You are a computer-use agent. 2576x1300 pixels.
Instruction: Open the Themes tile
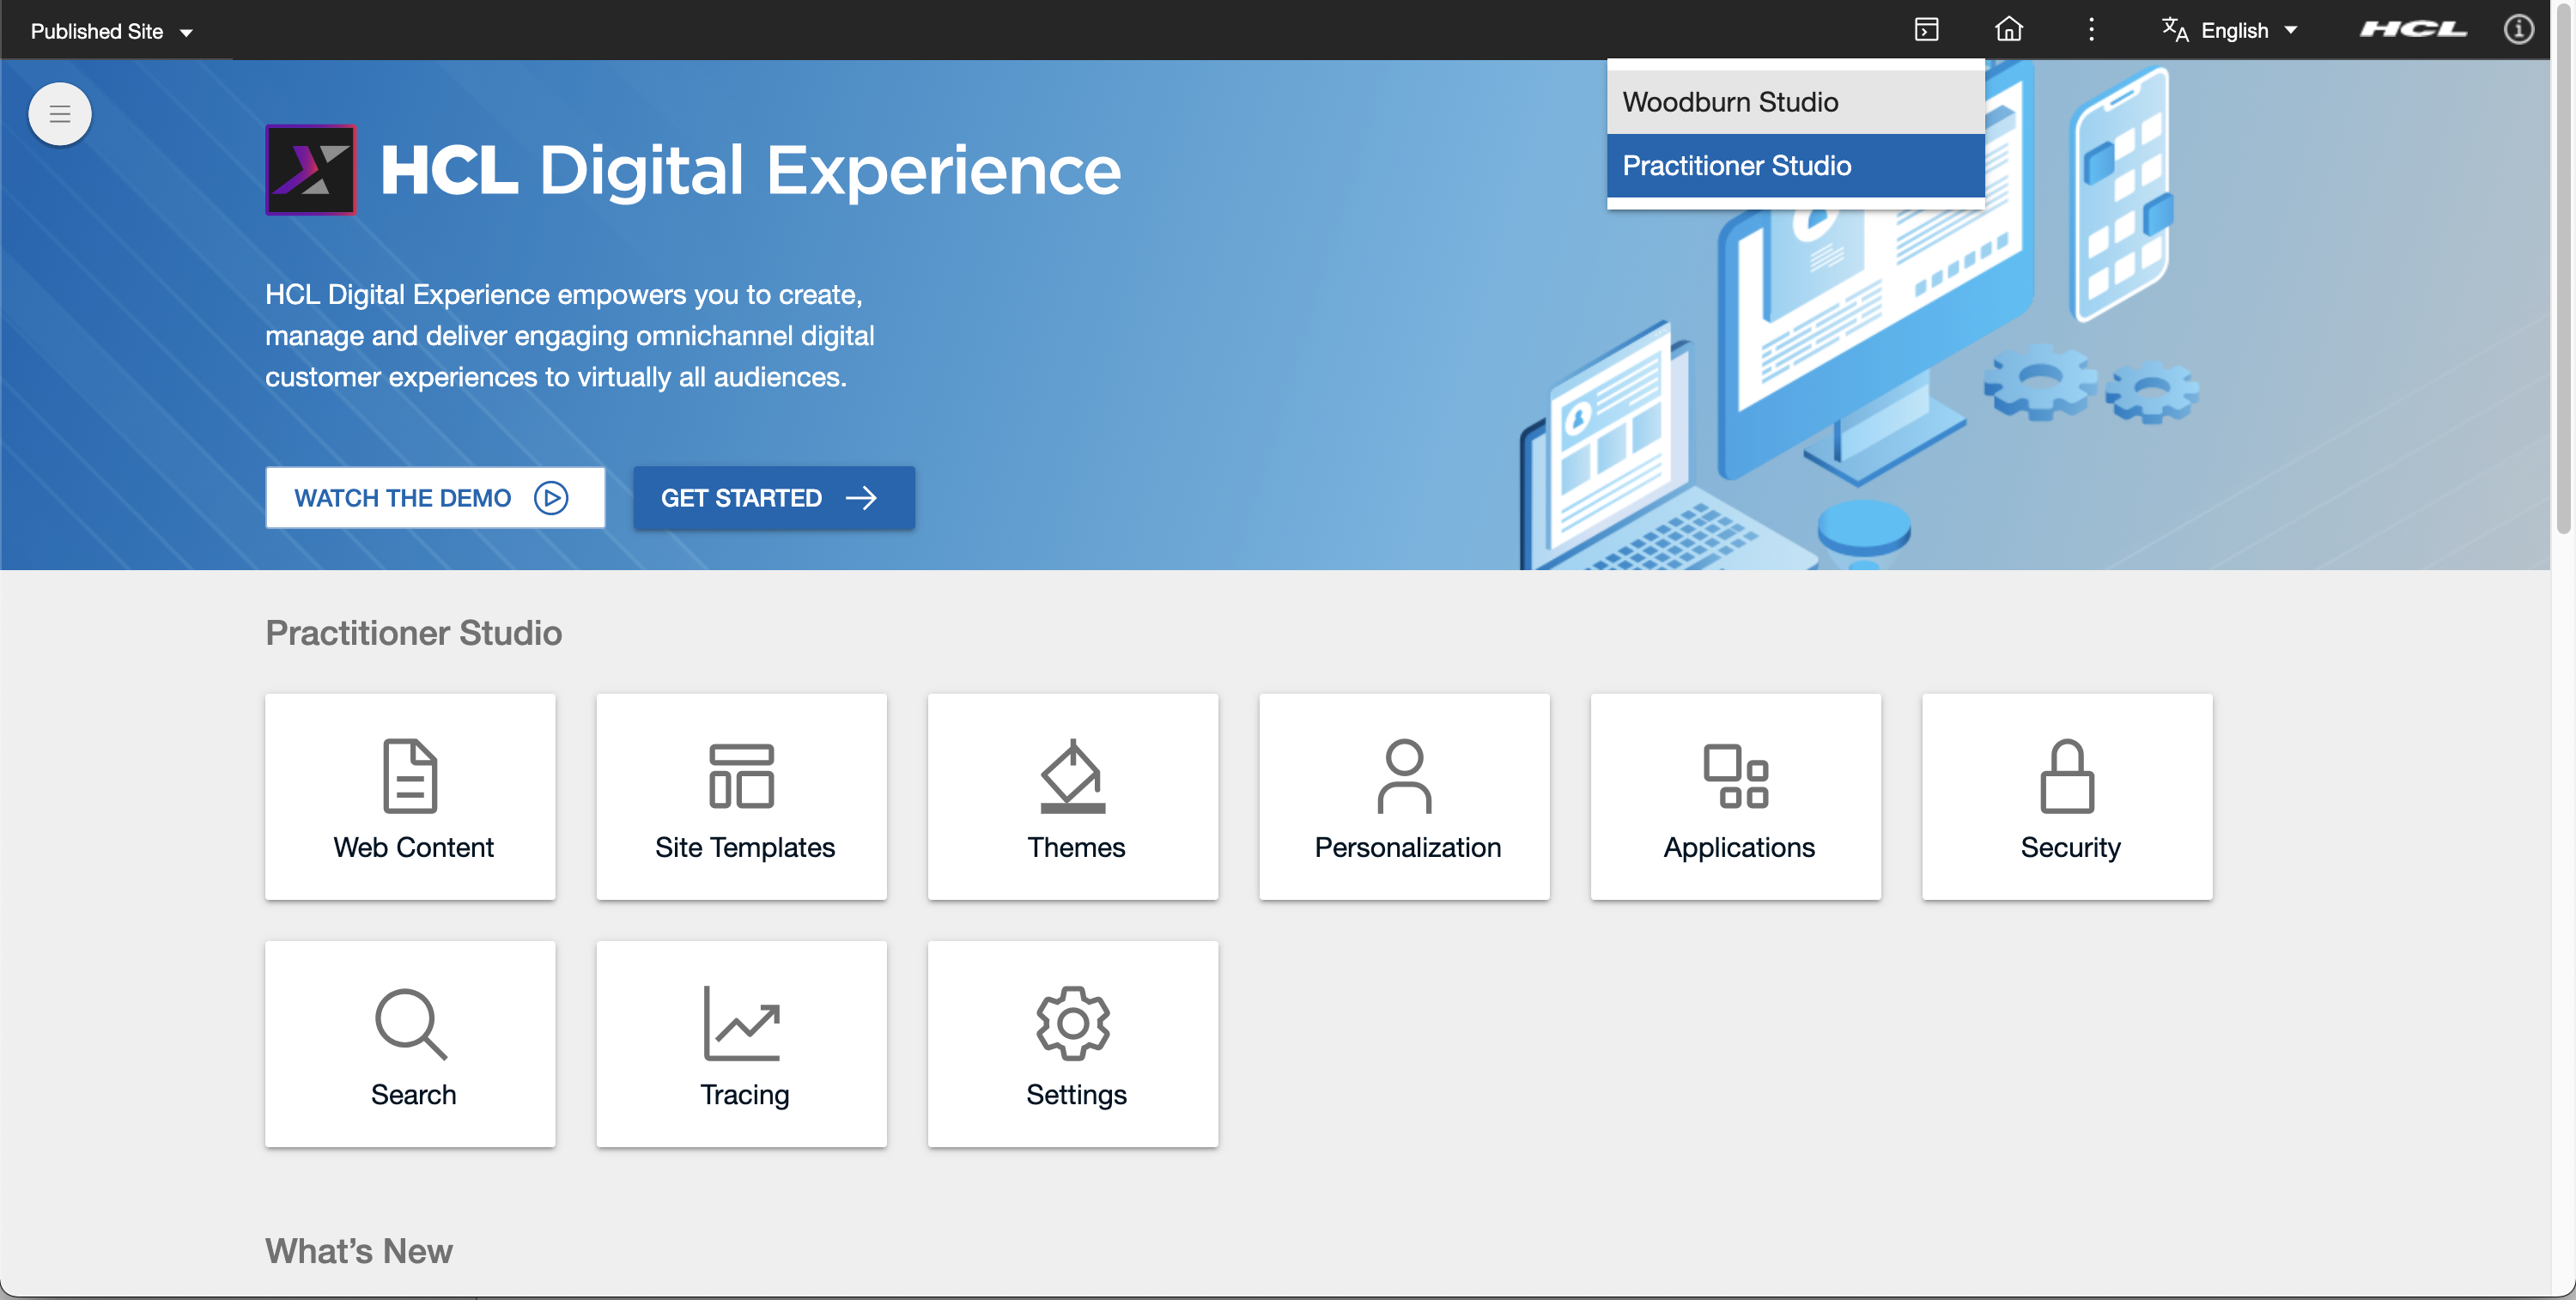point(1073,796)
